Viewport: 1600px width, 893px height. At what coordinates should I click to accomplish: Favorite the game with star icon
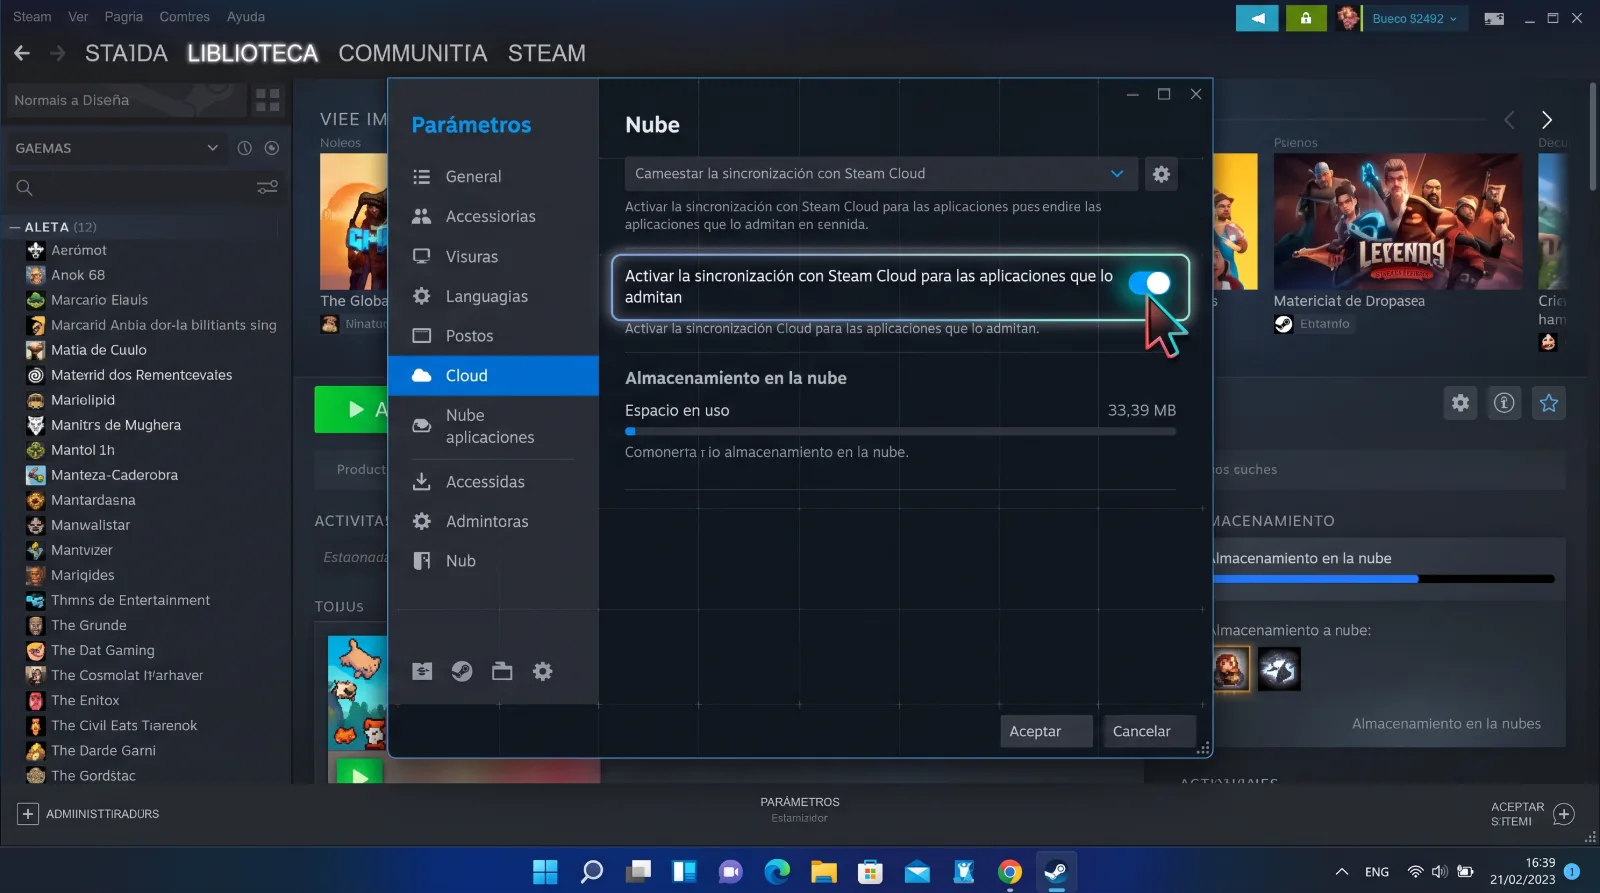pos(1549,403)
